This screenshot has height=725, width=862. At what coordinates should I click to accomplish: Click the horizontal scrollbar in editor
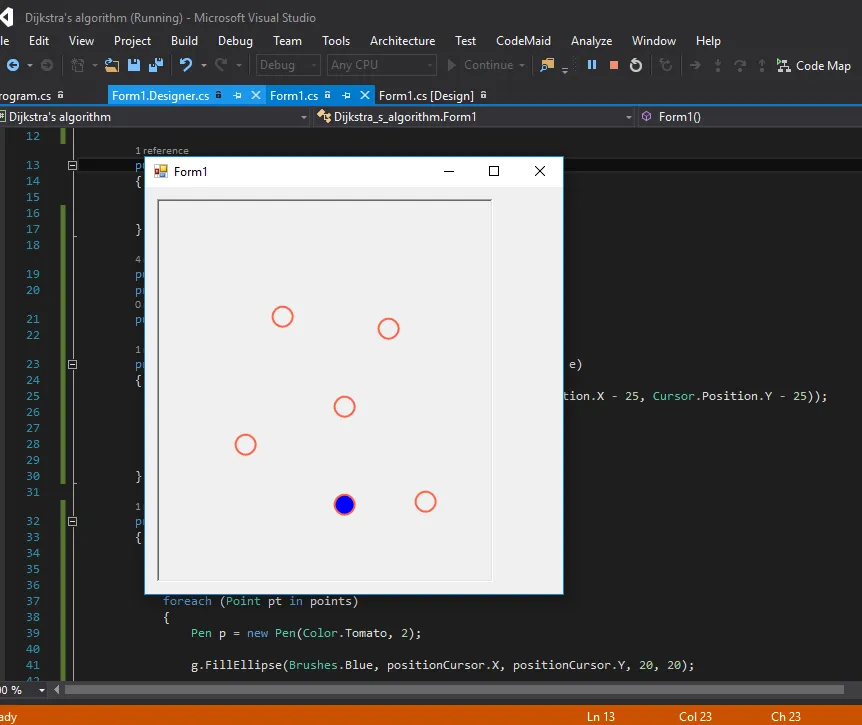(450, 690)
